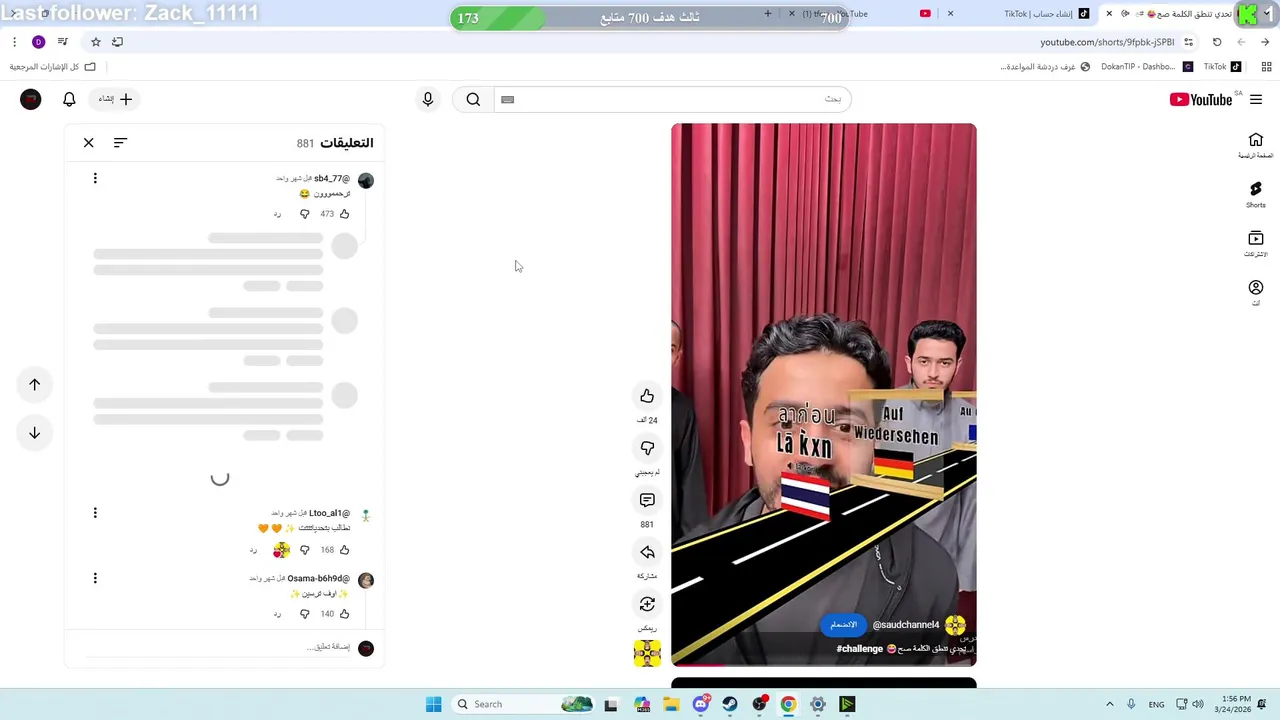
Task: Close the comments panel
Action: (89, 143)
